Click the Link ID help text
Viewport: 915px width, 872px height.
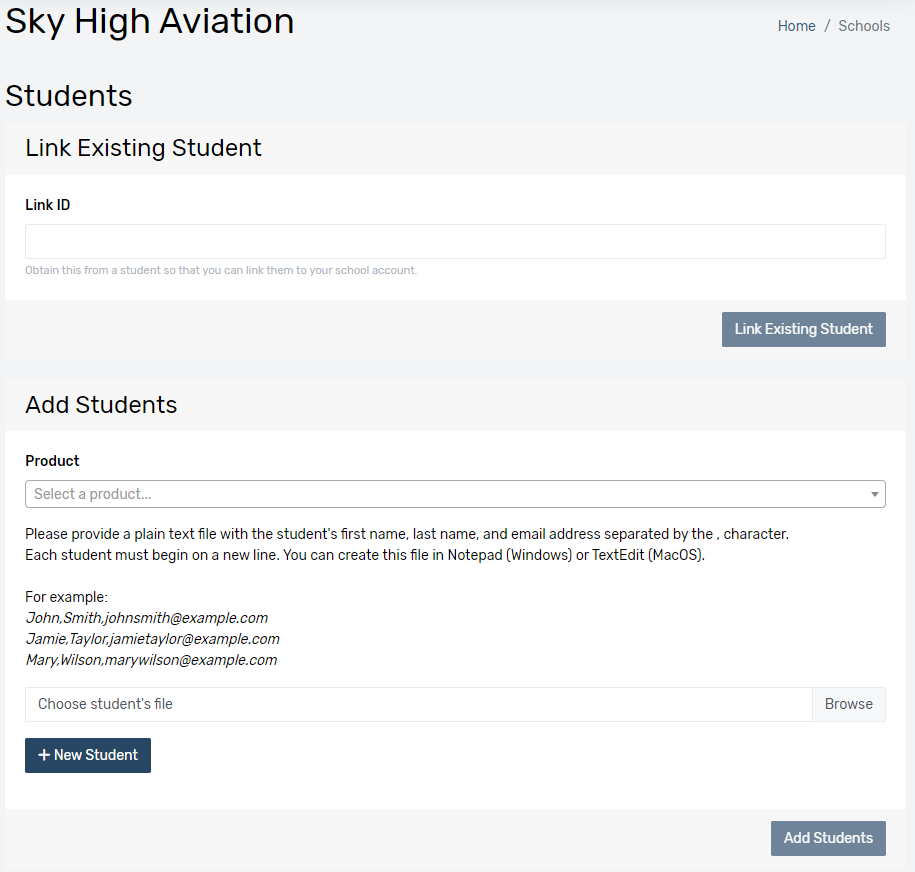221,270
